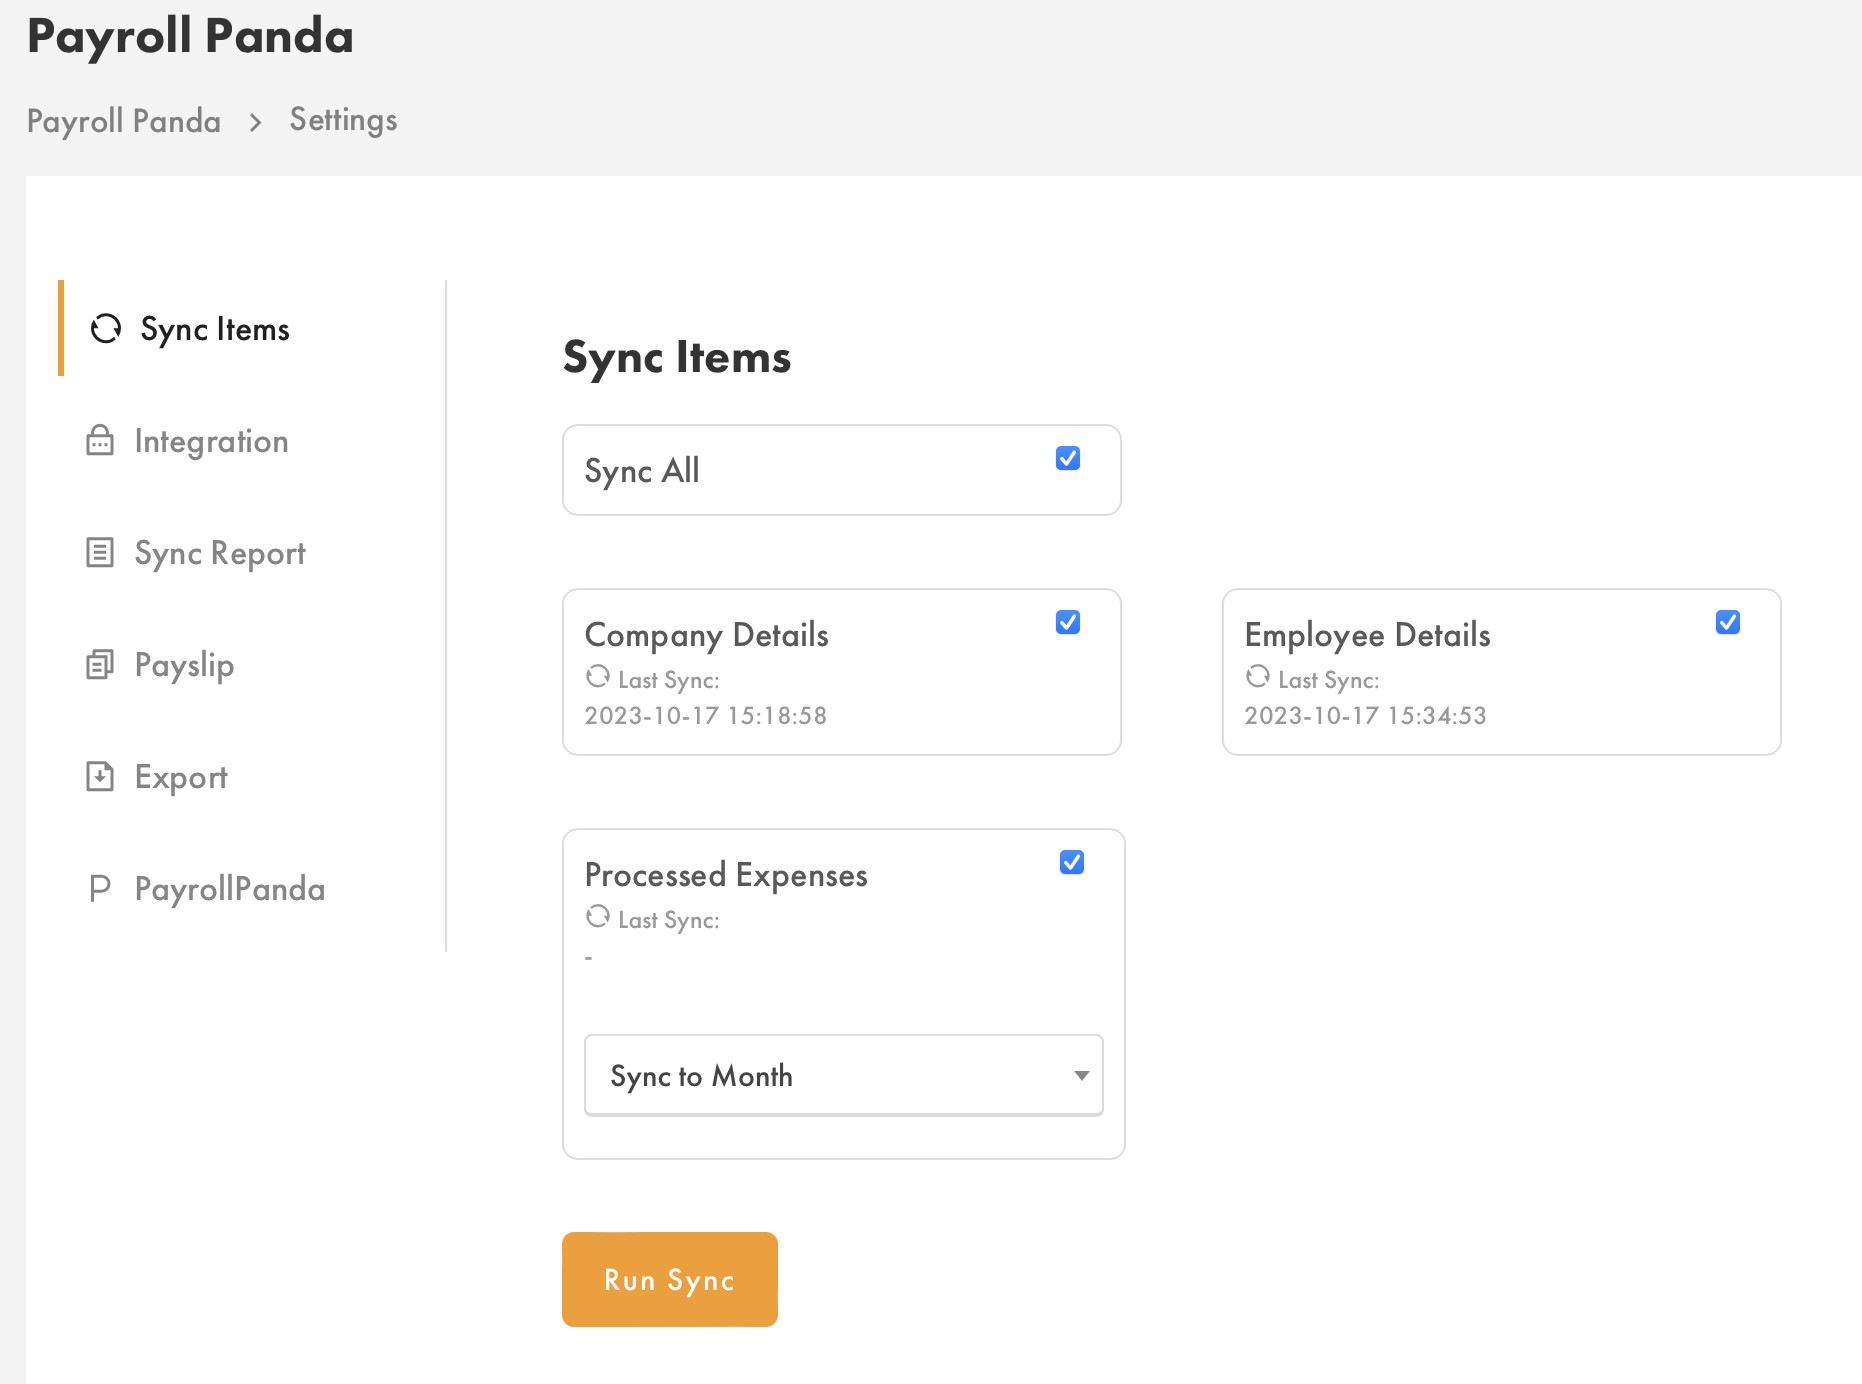Click Last Sync label under Processed Expenses
1862x1384 pixels.
coord(669,920)
